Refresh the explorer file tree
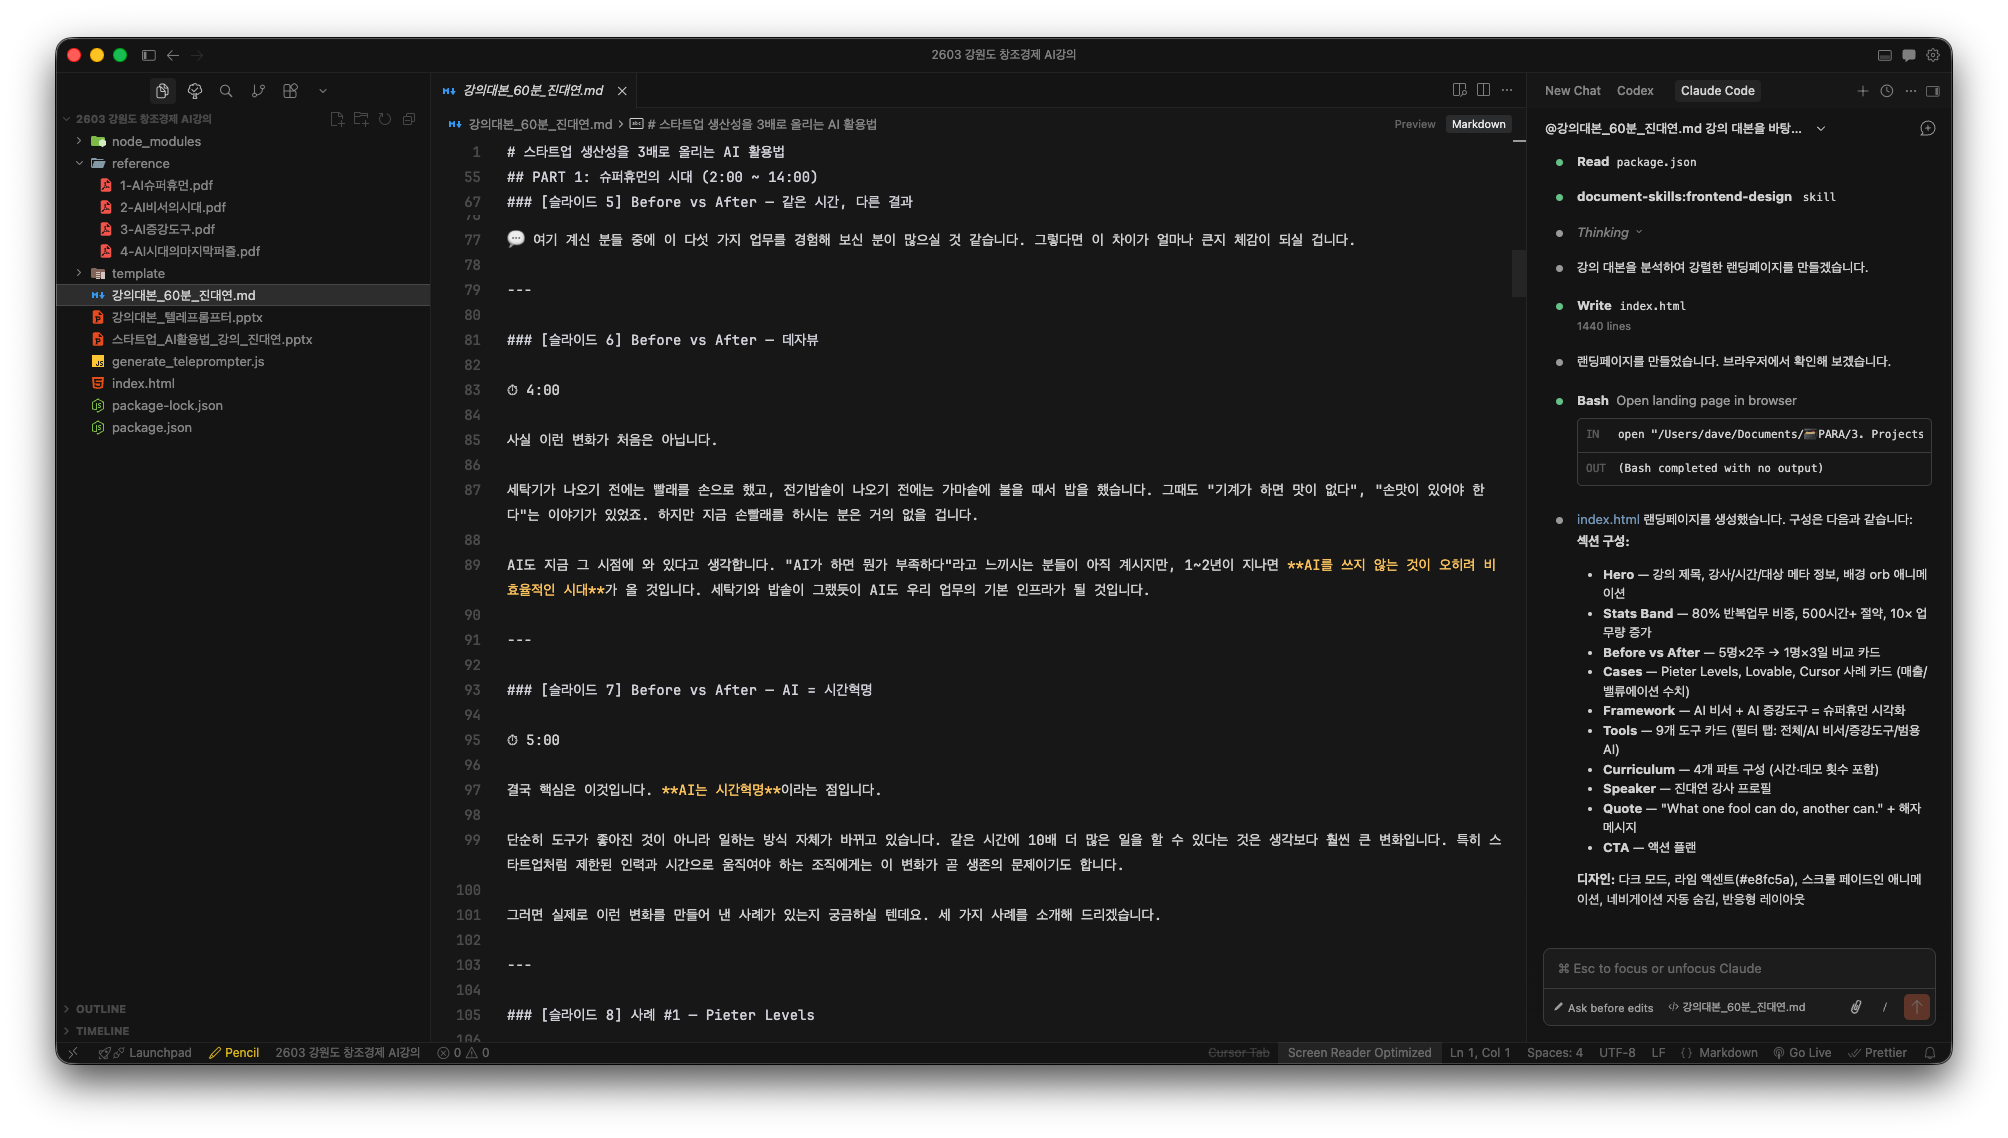Viewport: 2008px width, 1138px height. click(385, 119)
